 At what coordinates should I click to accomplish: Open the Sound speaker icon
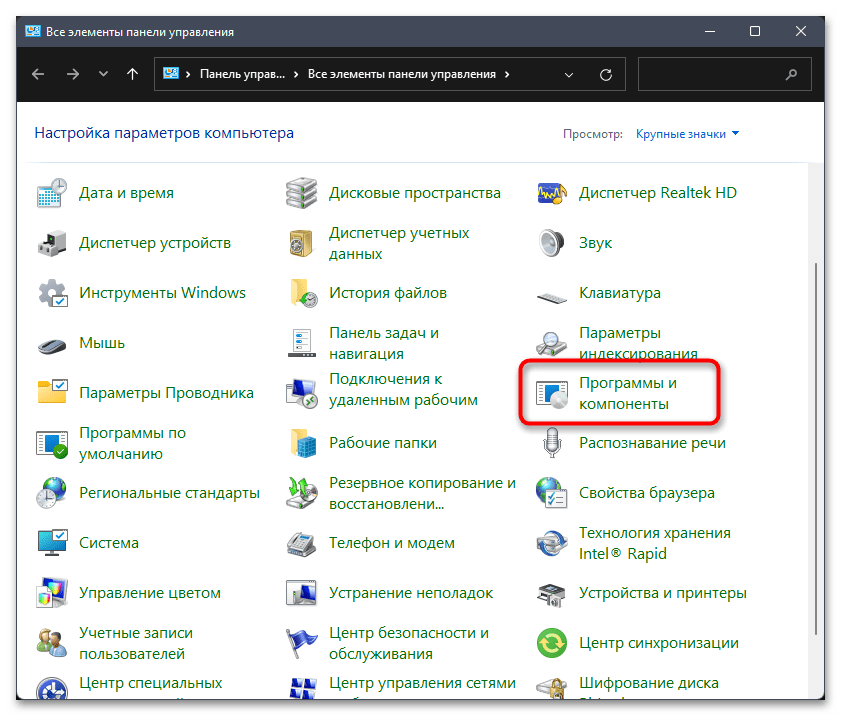click(x=552, y=243)
